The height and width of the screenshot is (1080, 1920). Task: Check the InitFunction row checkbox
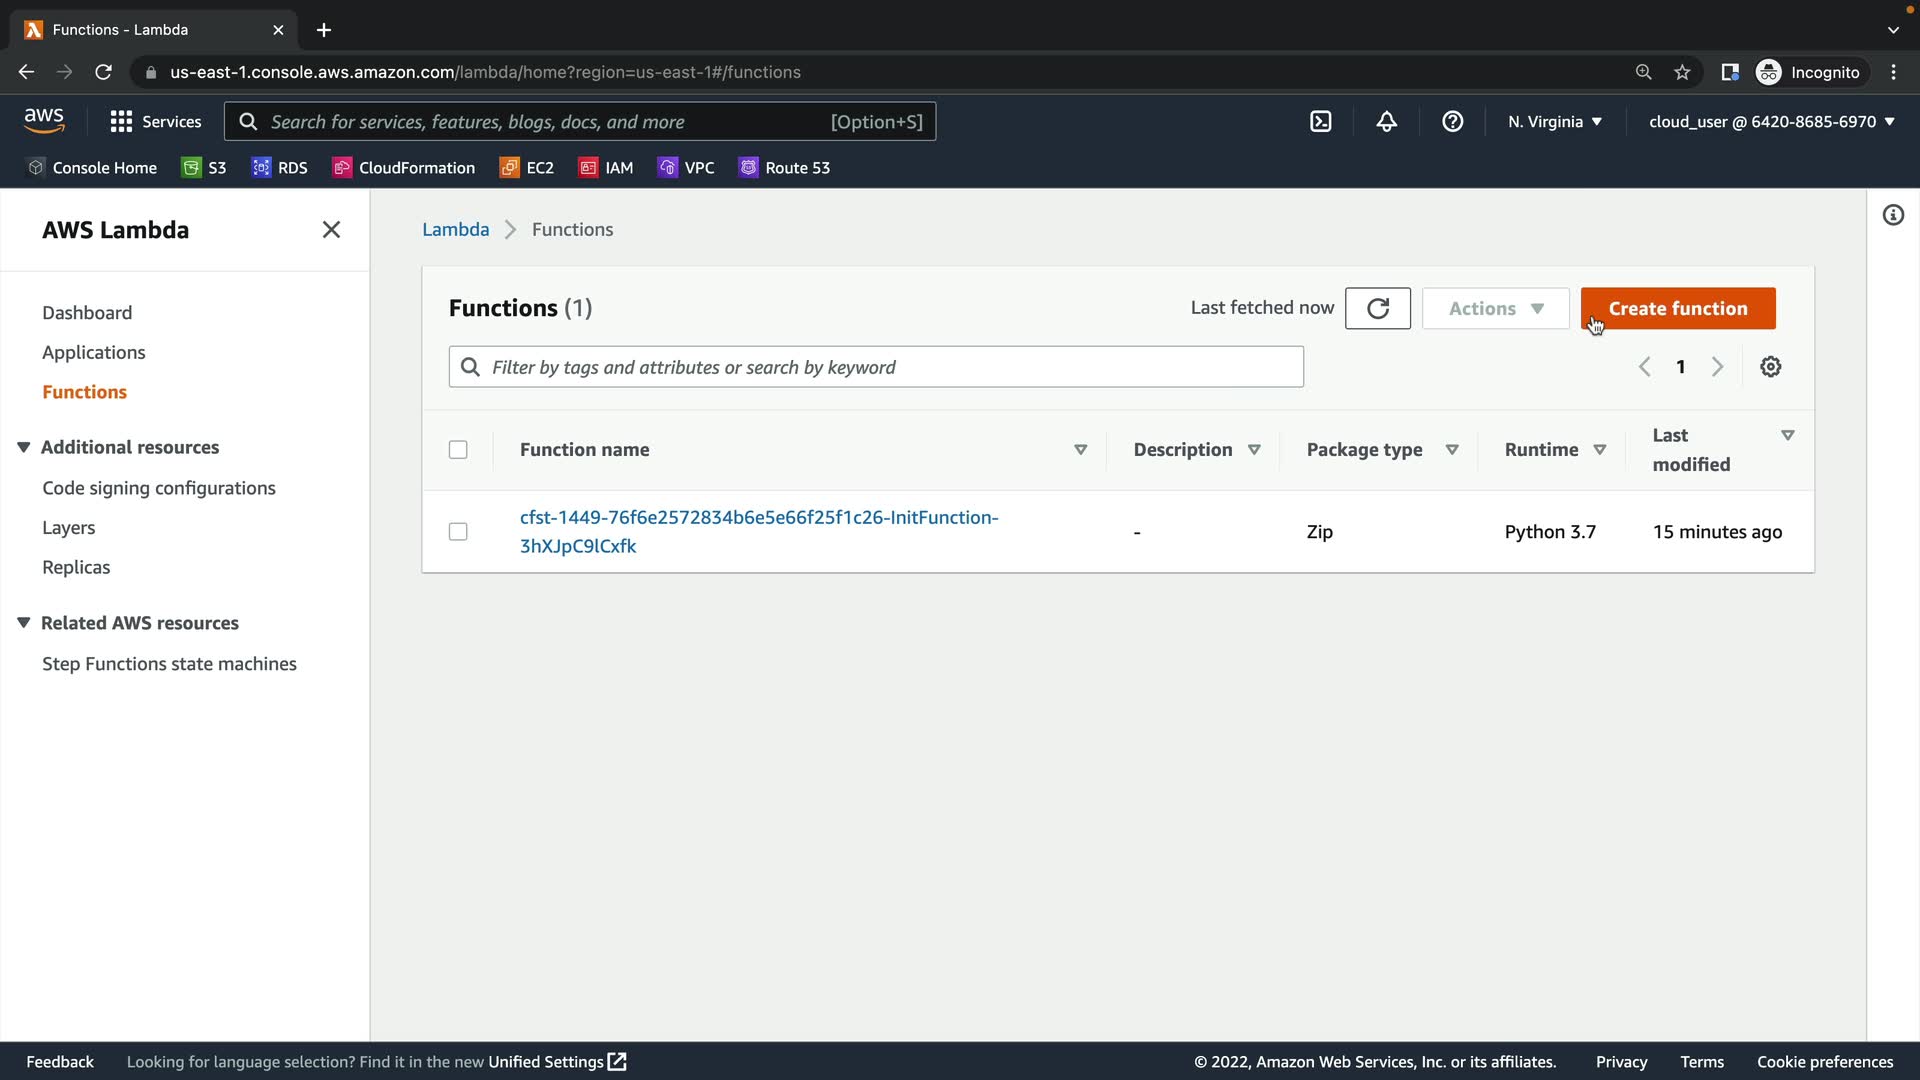[458, 532]
